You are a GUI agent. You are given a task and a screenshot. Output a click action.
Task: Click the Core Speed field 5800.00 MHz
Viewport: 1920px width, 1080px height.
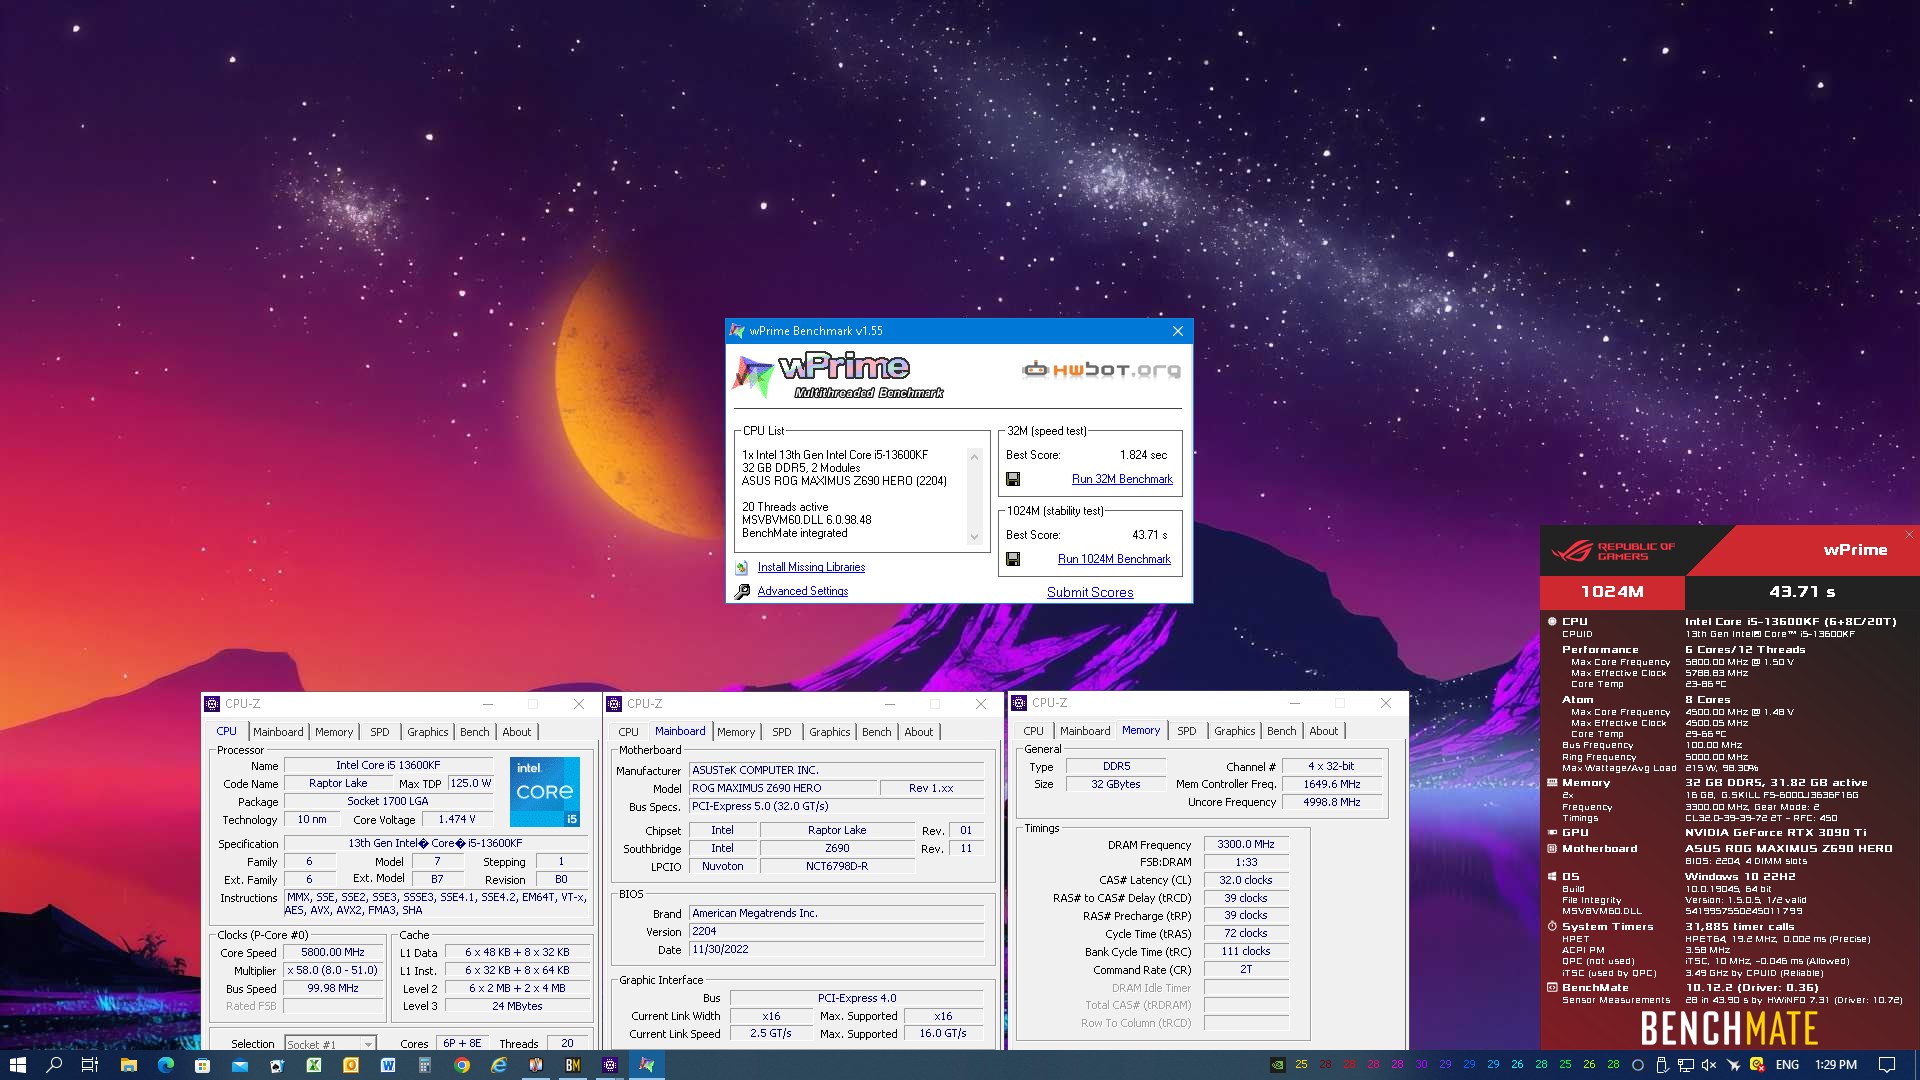[x=333, y=952]
